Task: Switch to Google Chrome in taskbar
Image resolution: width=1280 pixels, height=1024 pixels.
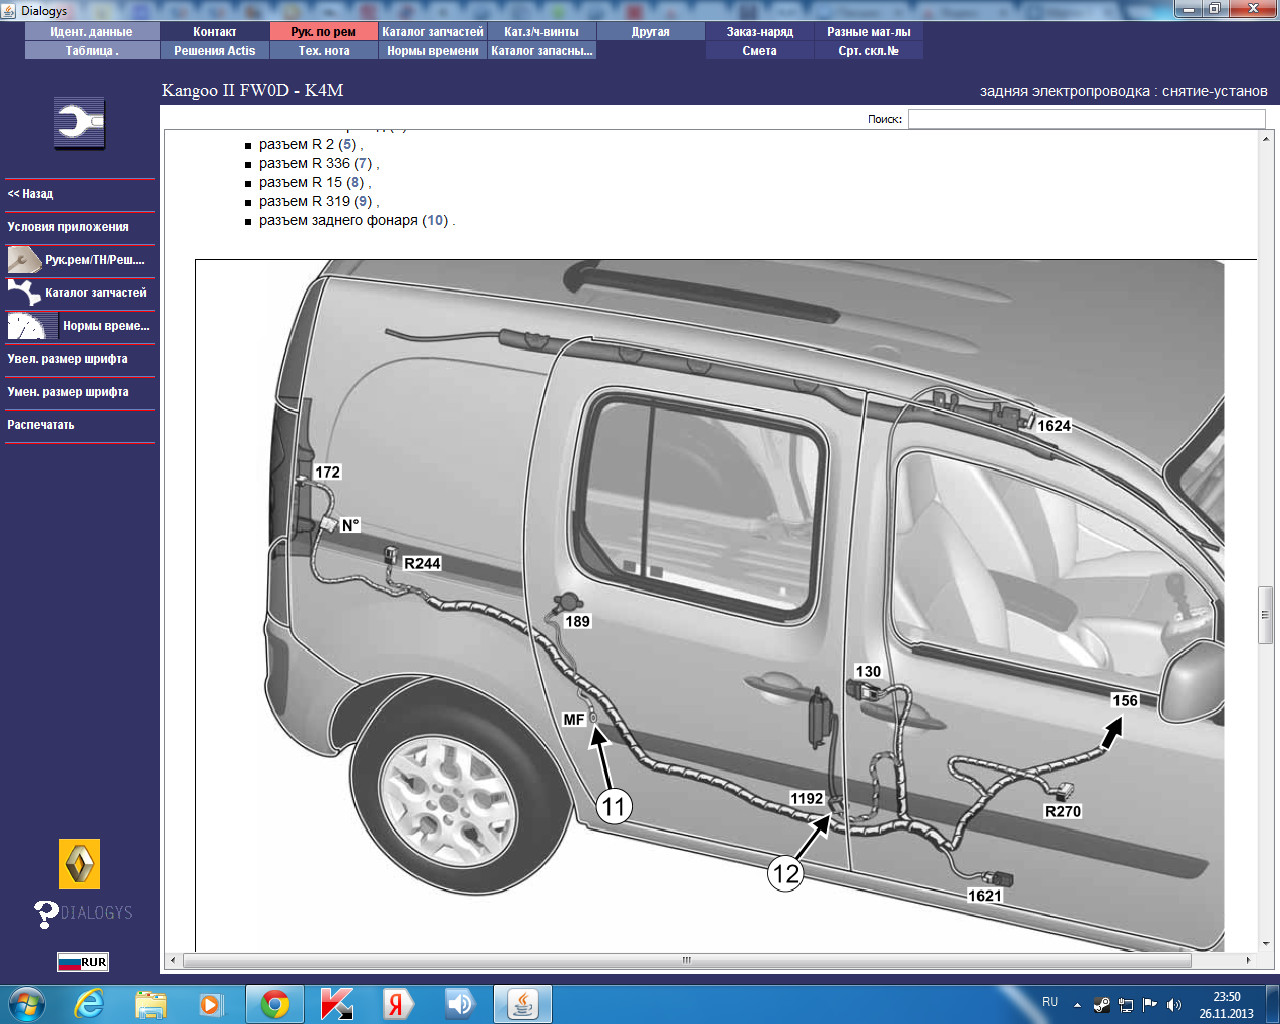Action: point(275,1004)
